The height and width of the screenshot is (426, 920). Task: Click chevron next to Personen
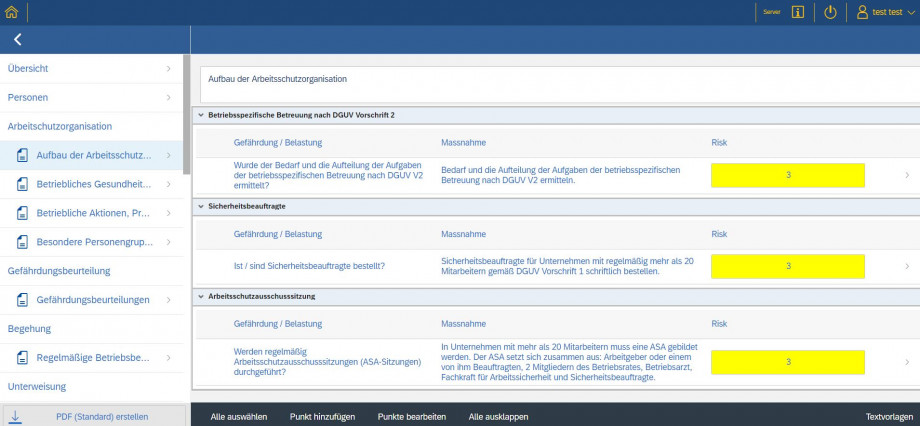point(168,97)
